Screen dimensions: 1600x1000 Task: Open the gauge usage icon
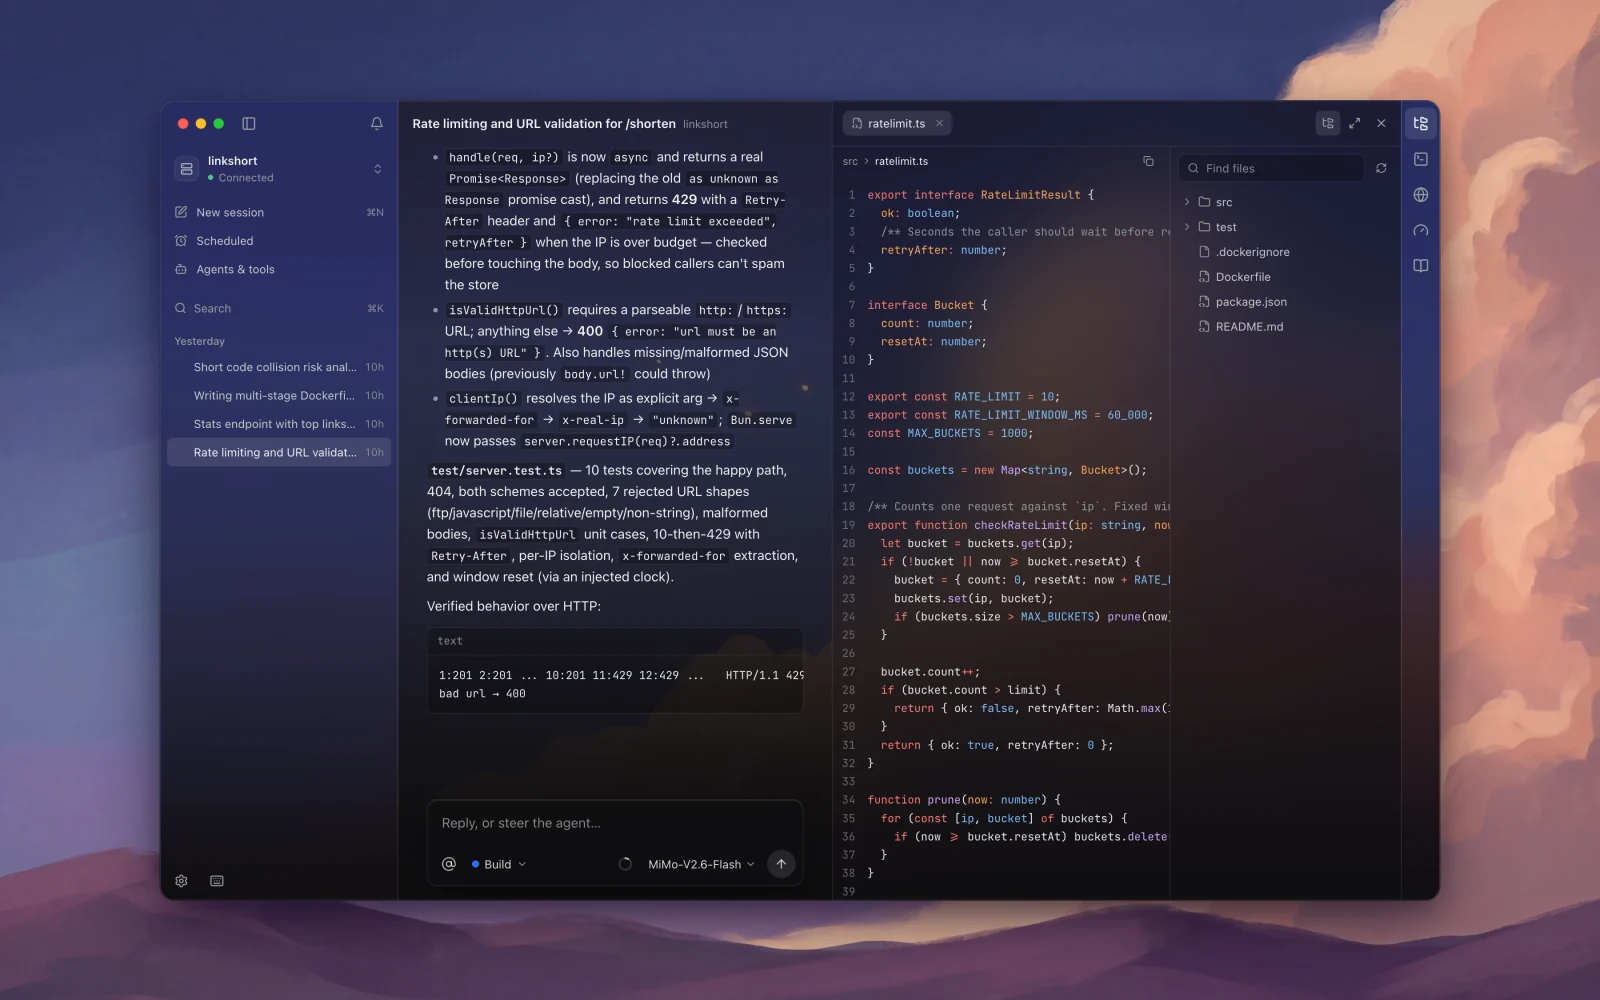1421,230
